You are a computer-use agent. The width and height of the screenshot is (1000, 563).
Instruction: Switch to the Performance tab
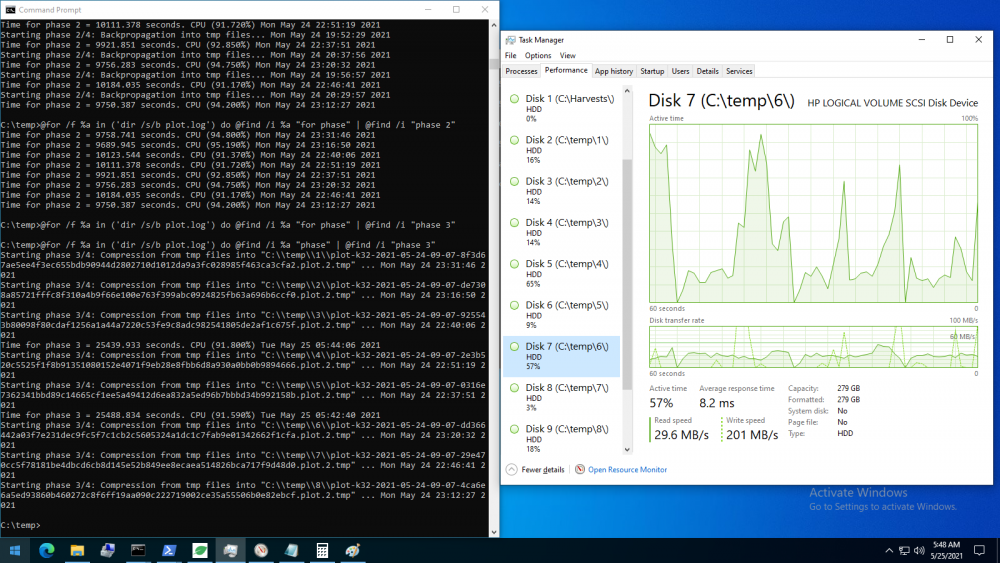[566, 71]
